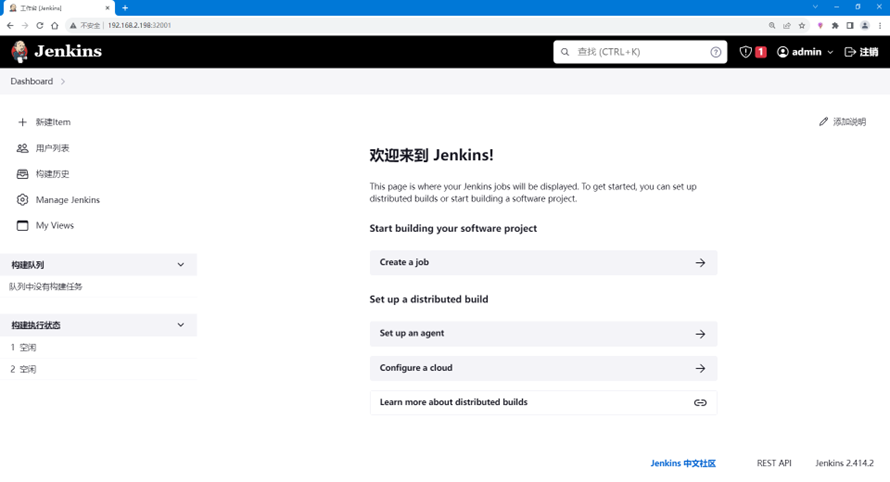Click the 构建执行状态 panel title
This screenshot has width=890, height=482.
36,325
